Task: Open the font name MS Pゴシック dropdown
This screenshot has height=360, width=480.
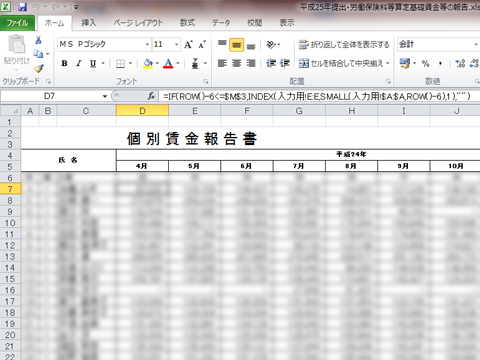Action: pyautogui.click(x=147, y=45)
